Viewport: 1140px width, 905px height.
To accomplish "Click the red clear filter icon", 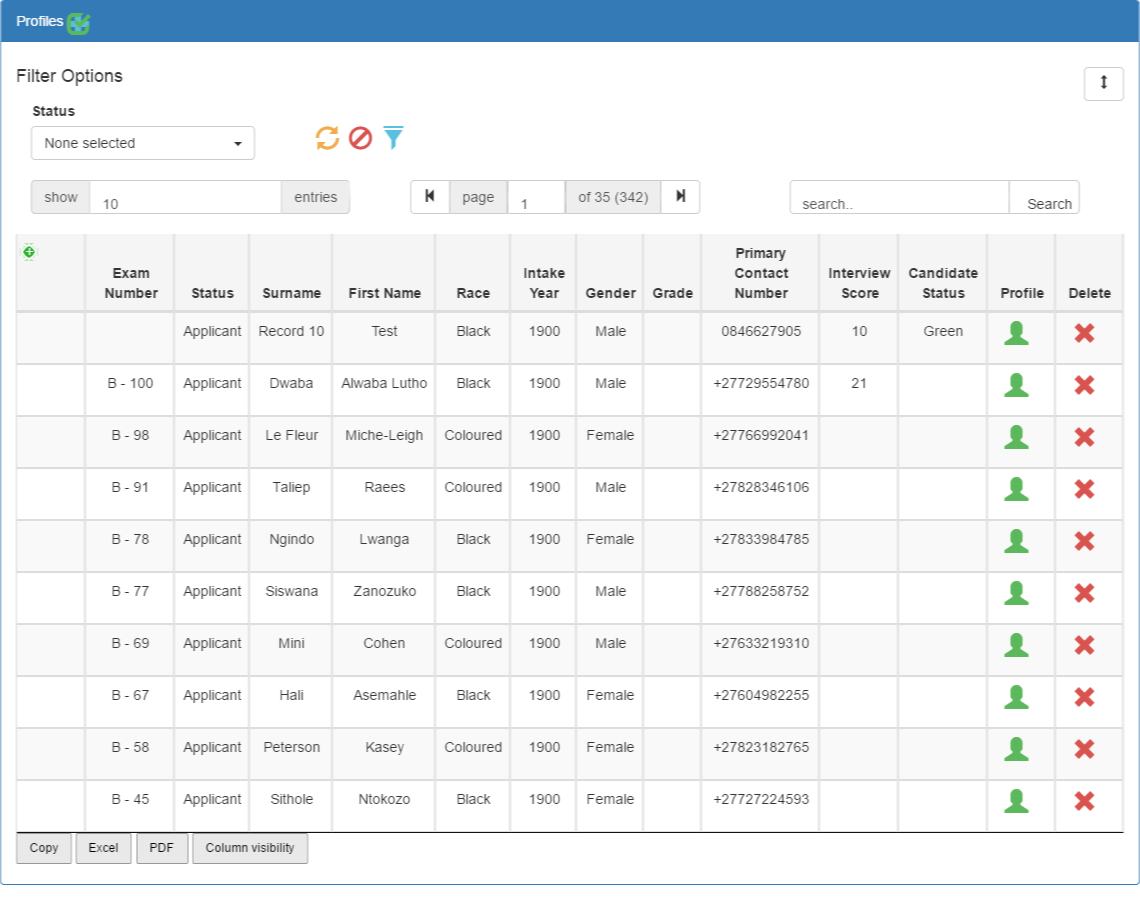I will pos(361,137).
